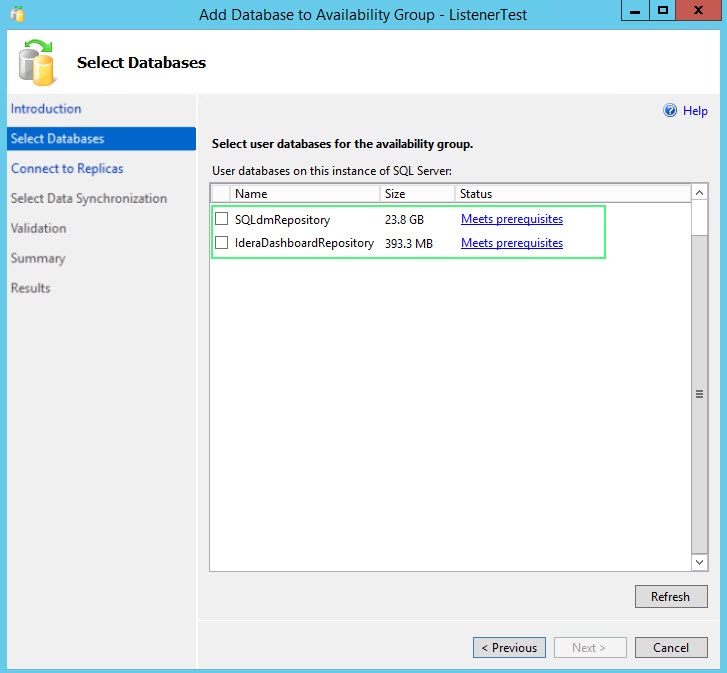Sort by the Name column header
This screenshot has height=673, width=727.
[305, 194]
